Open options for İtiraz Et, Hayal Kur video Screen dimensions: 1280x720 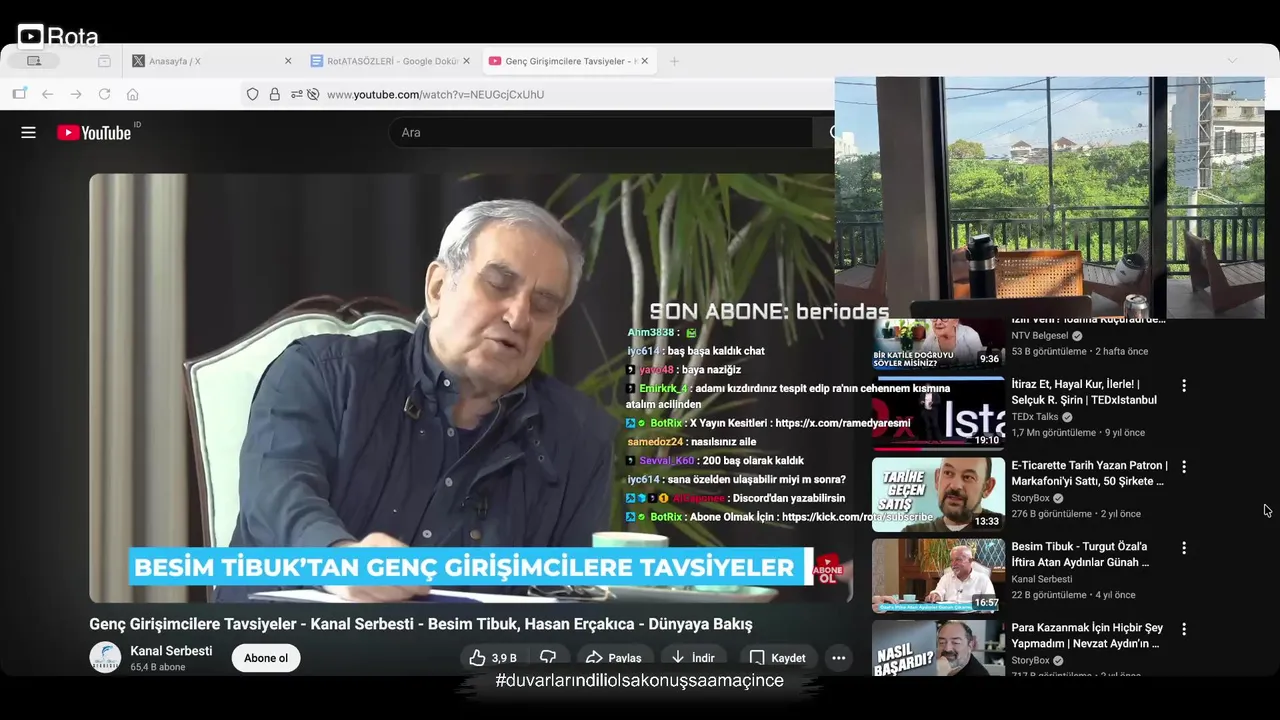[1184, 385]
